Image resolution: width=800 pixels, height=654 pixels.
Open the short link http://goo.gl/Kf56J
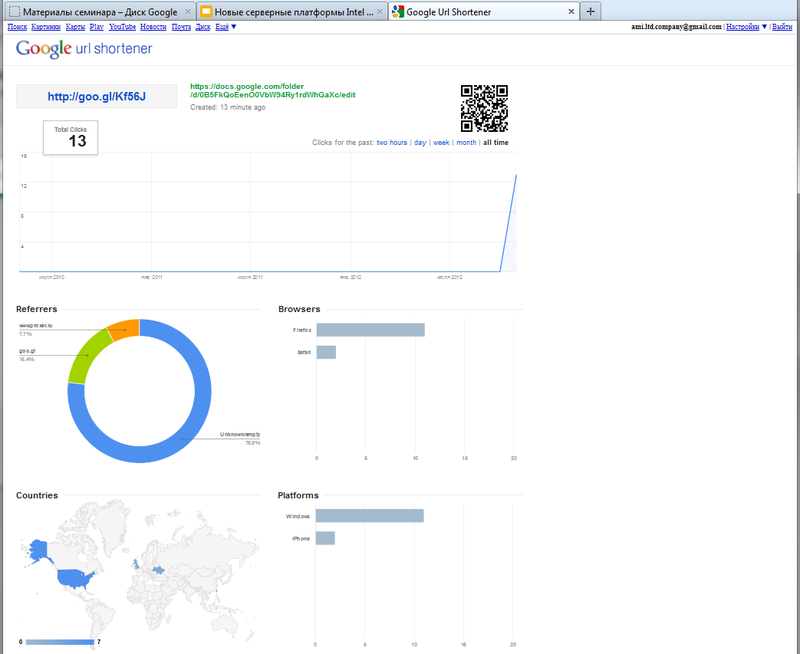click(96, 96)
